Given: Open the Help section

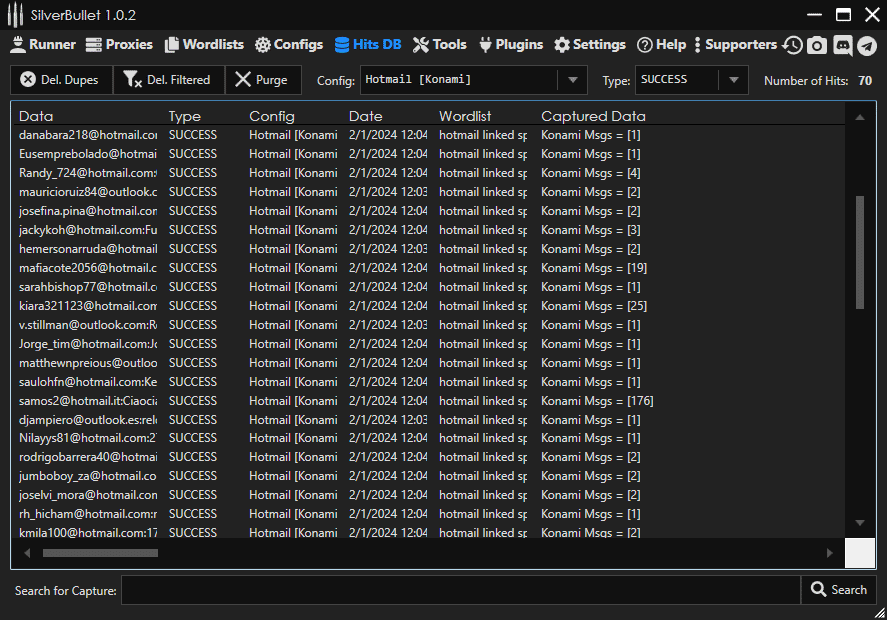Looking at the screenshot, I should tap(661, 45).
